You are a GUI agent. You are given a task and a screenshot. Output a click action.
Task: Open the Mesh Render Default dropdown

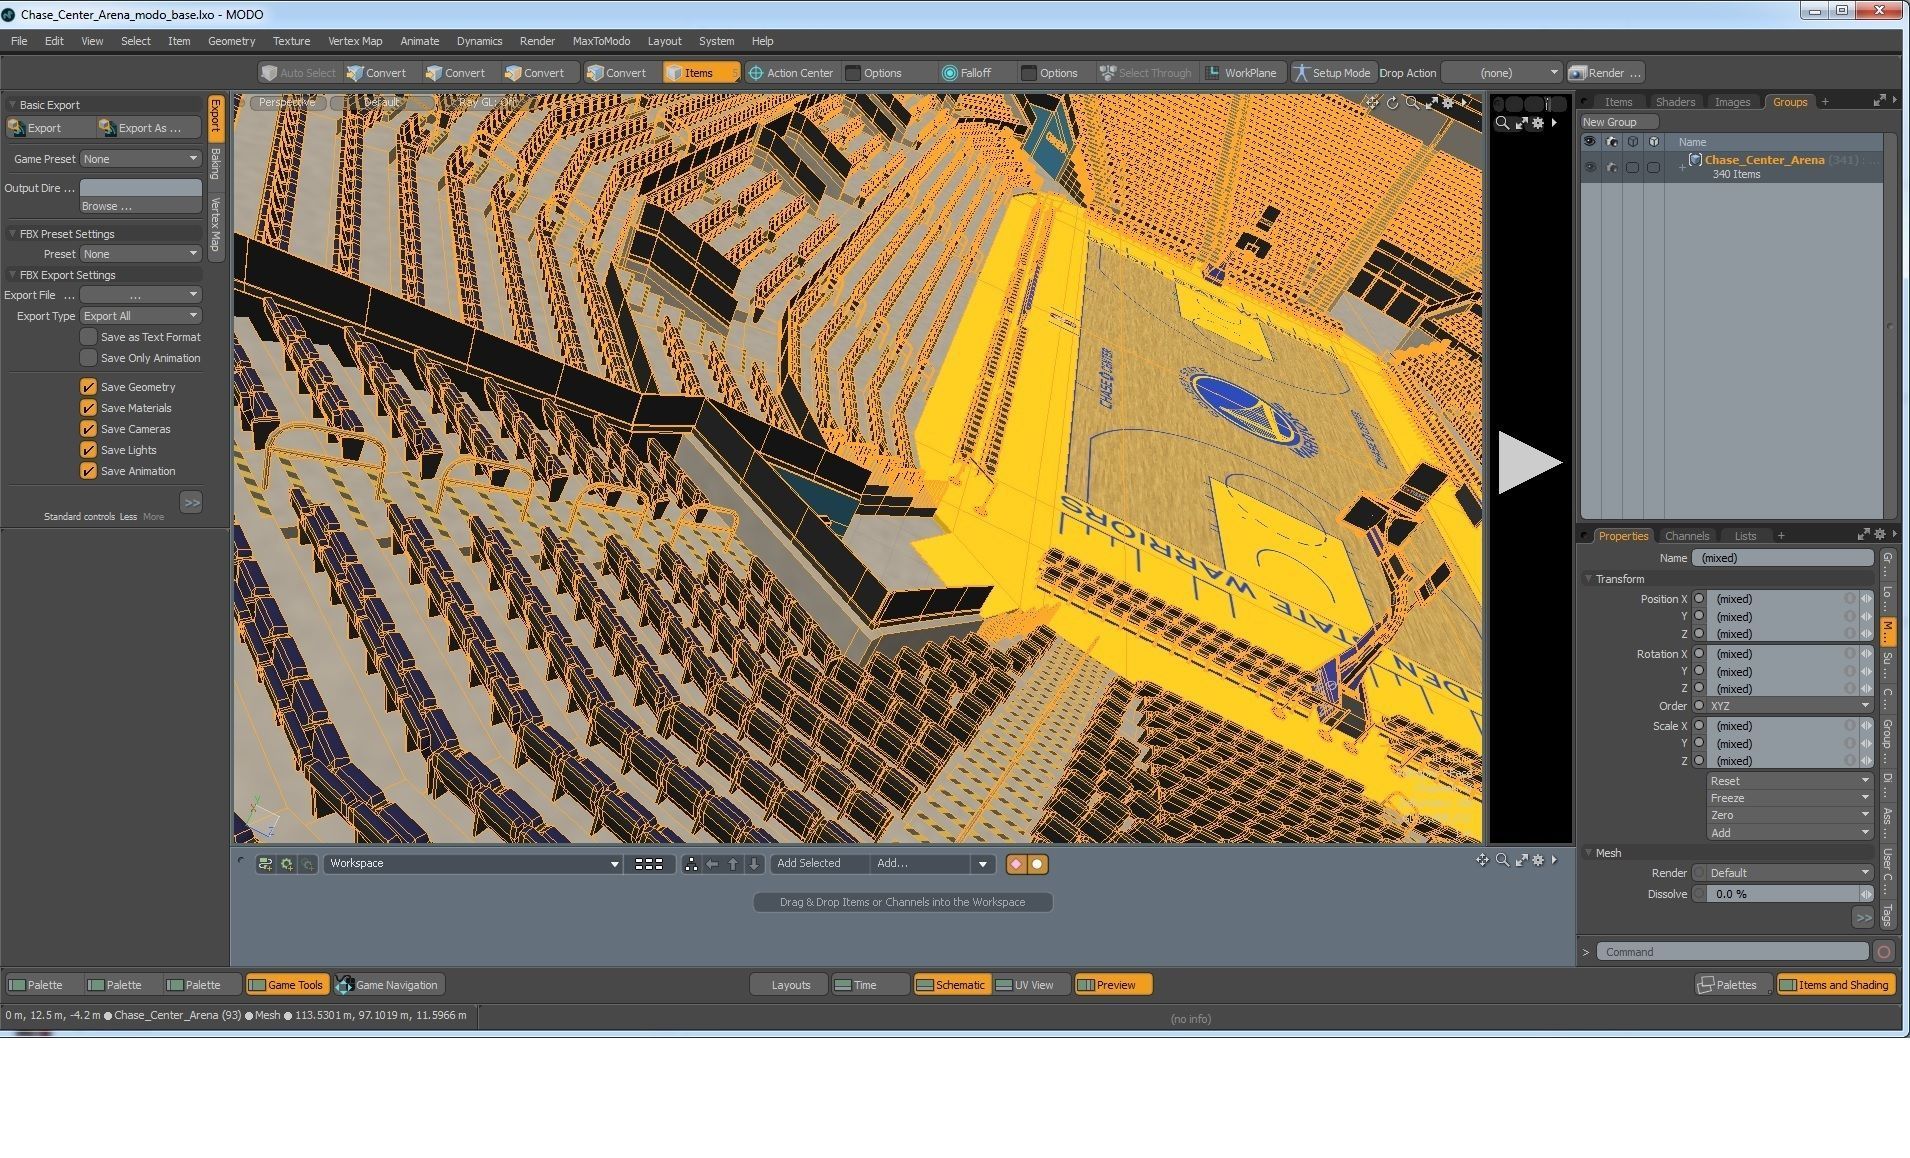tap(1789, 873)
